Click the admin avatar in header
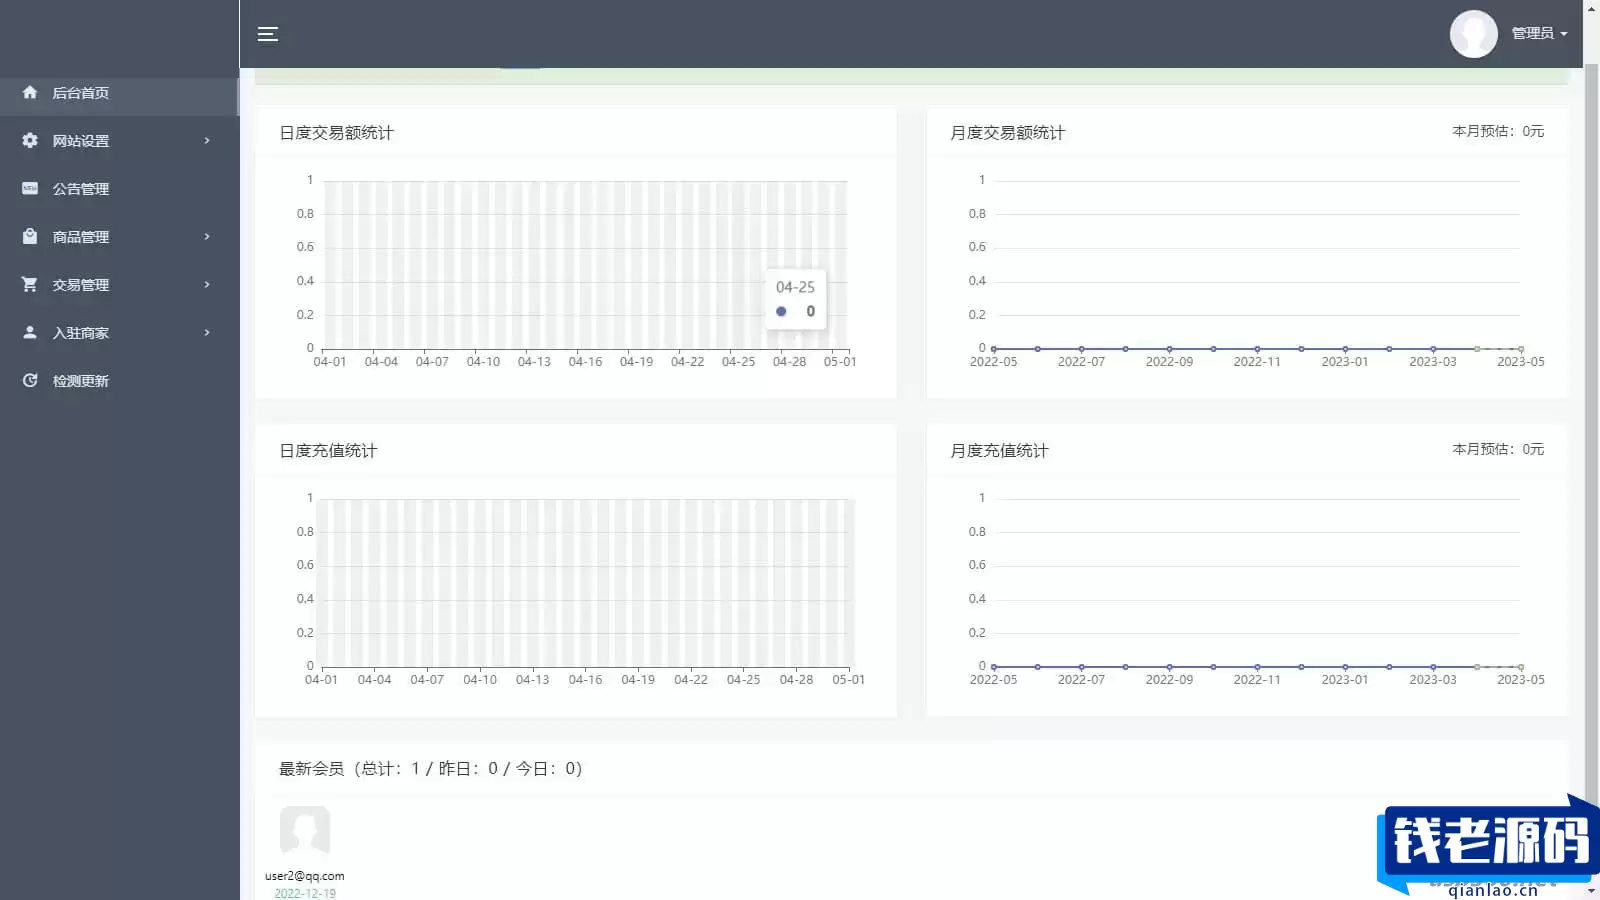The image size is (1600, 900). click(1473, 34)
